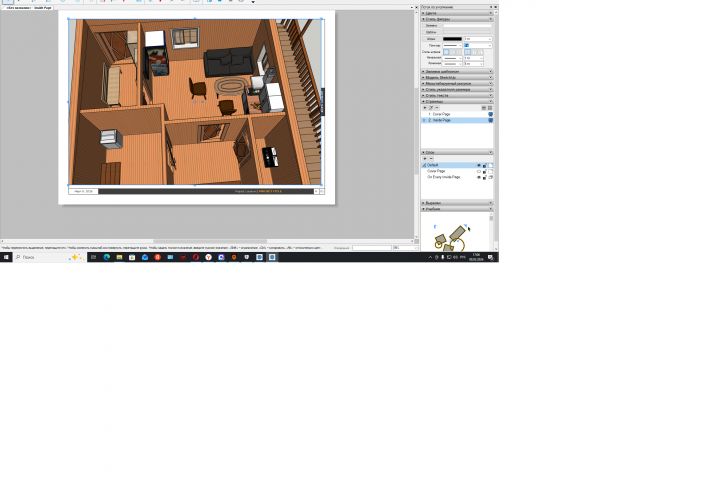Screen dimensions: 720x480
Task: Switch Pages panel to thumbnail grid view
Action: [490, 107]
